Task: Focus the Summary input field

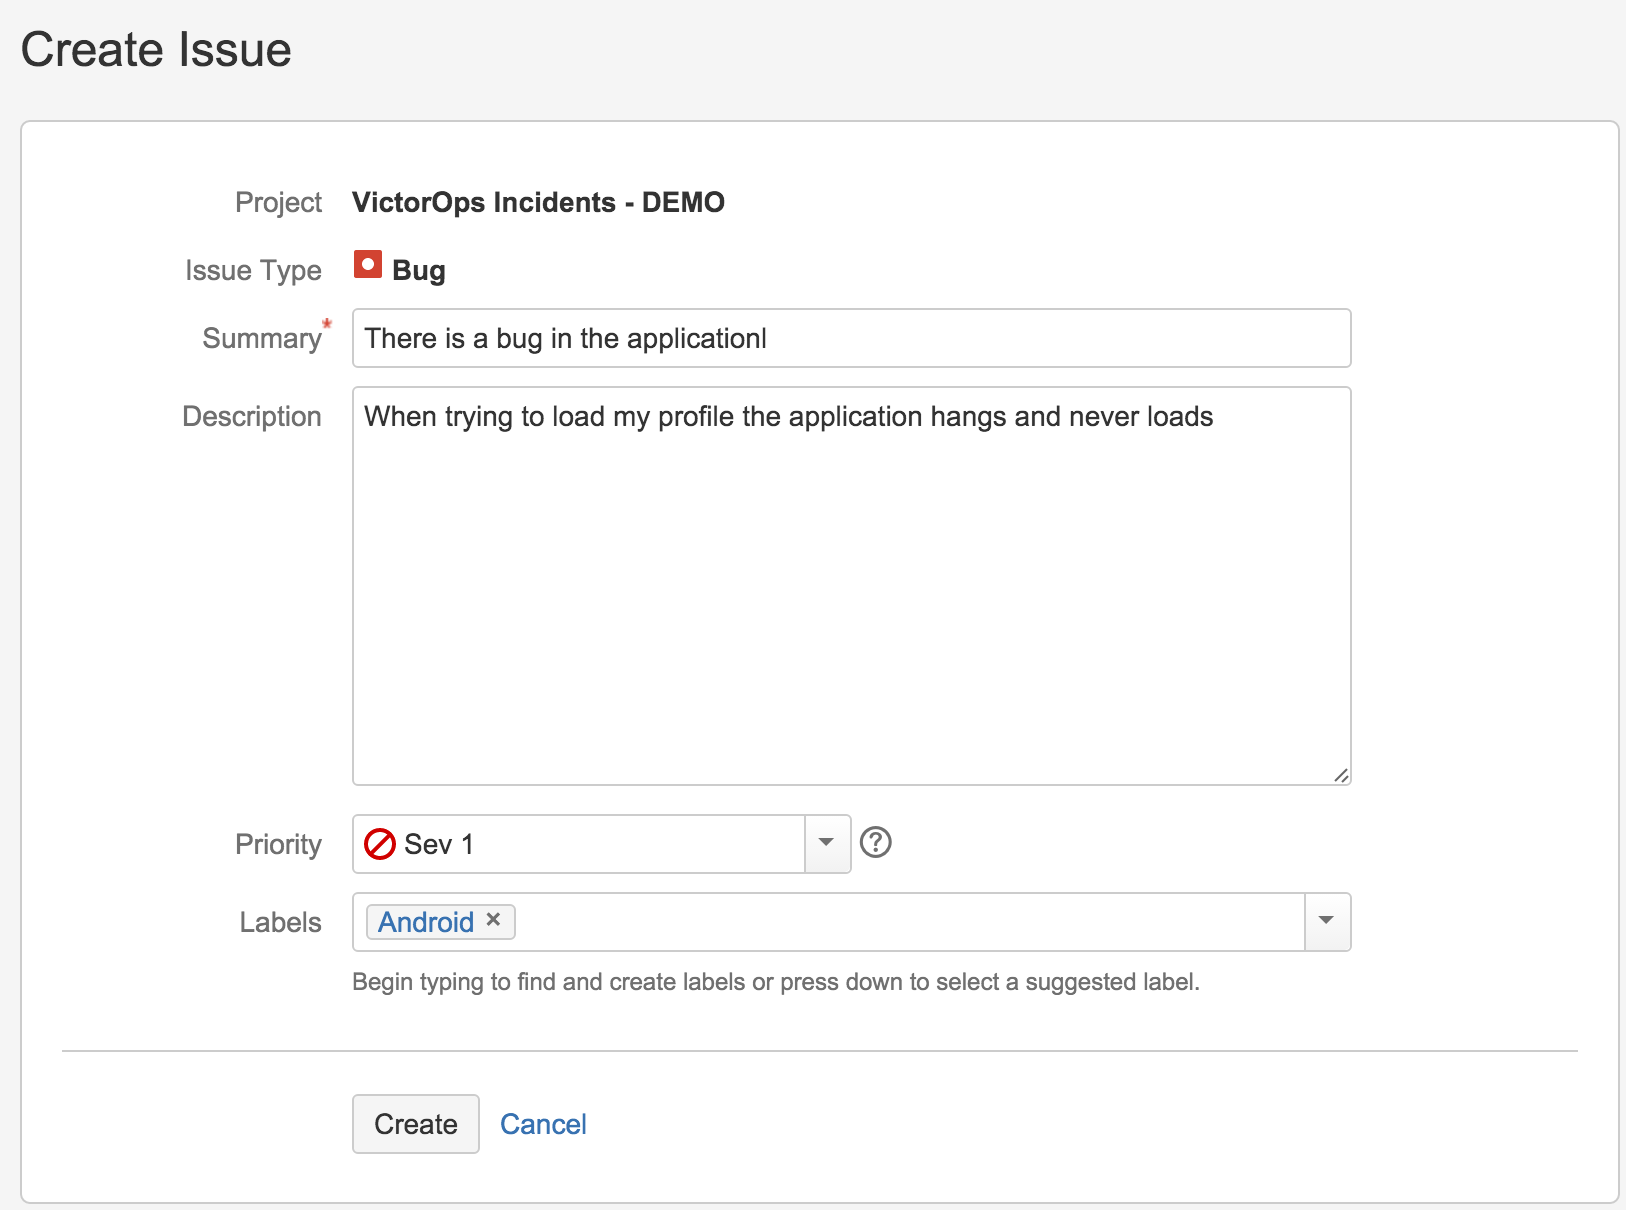Action: tap(852, 338)
